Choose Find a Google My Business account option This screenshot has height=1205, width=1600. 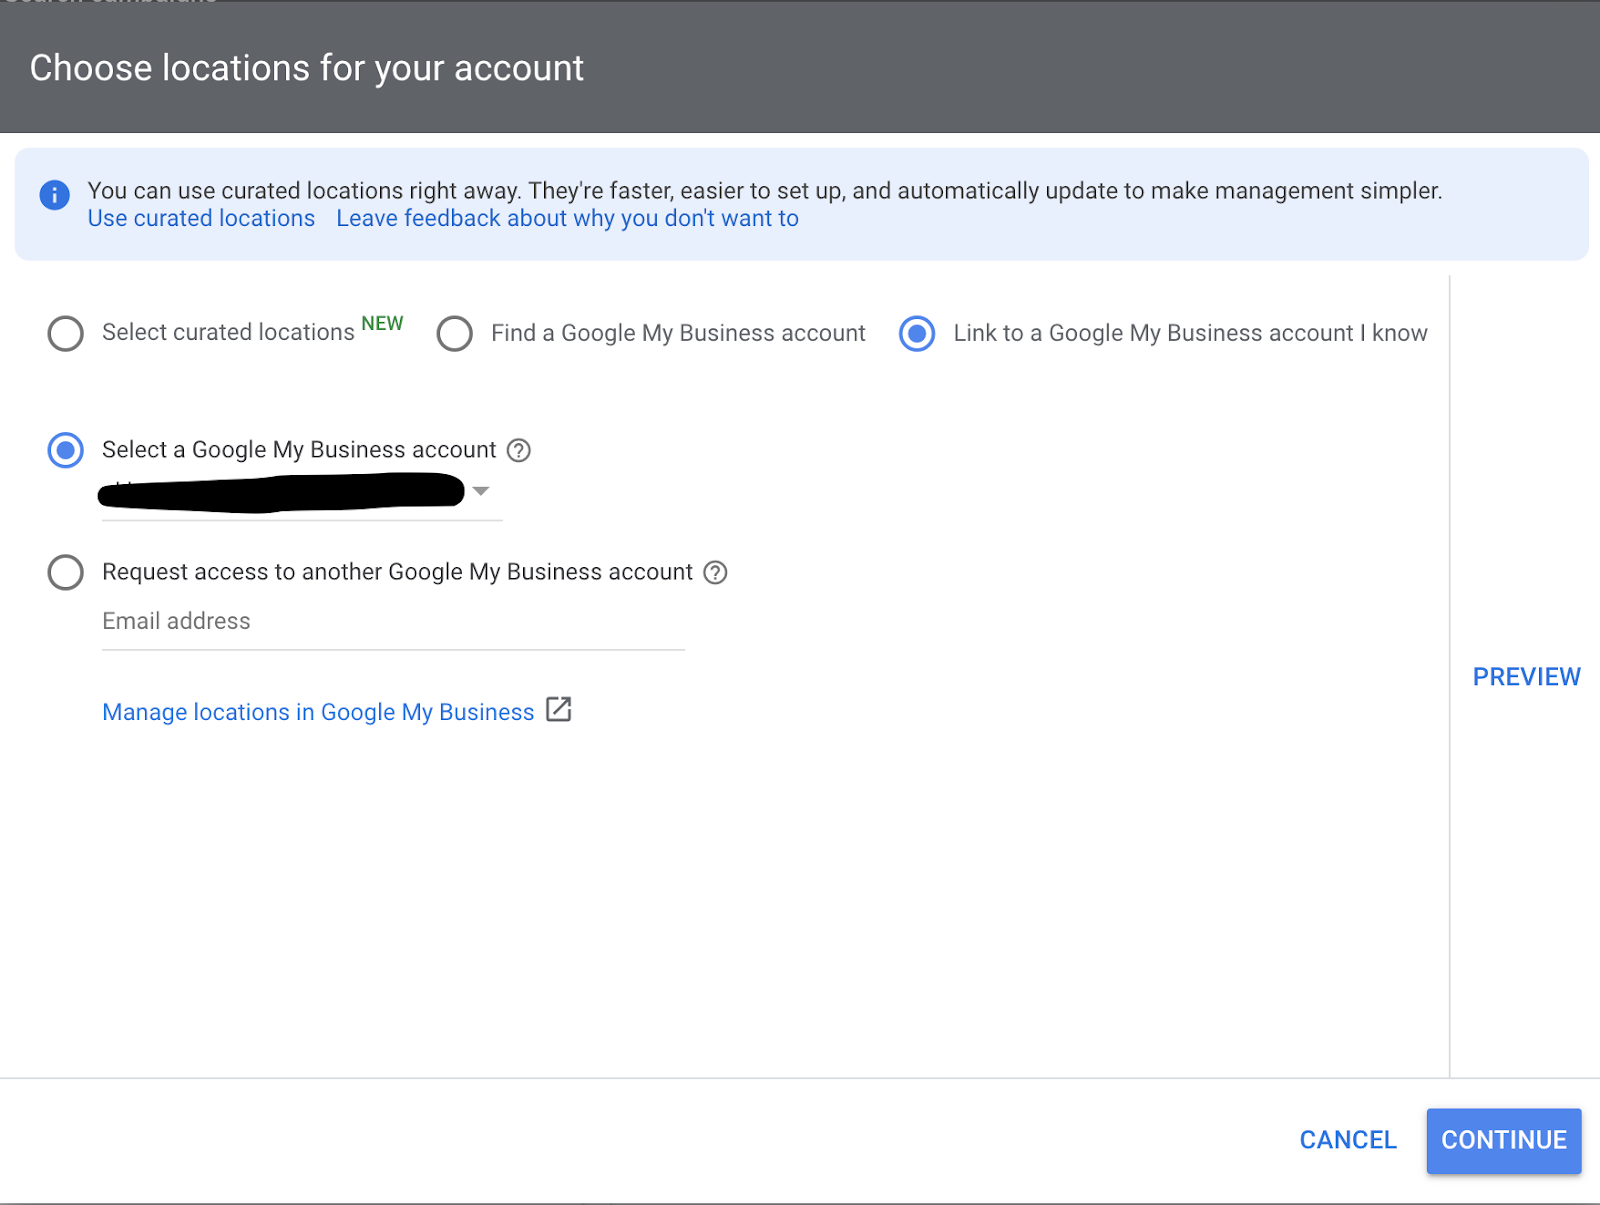pyautogui.click(x=455, y=333)
